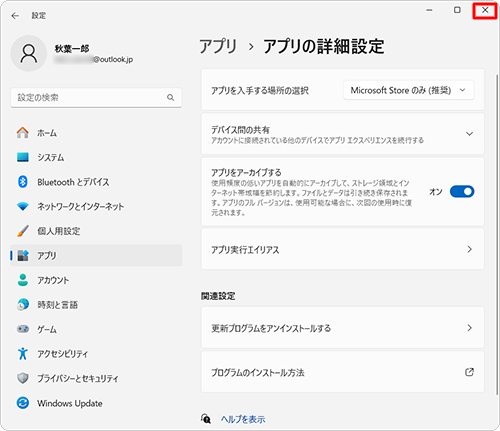Viewport: 500px width, 431px height.
Task: Select the アクセシビリティ figure icon
Action: 23,354
